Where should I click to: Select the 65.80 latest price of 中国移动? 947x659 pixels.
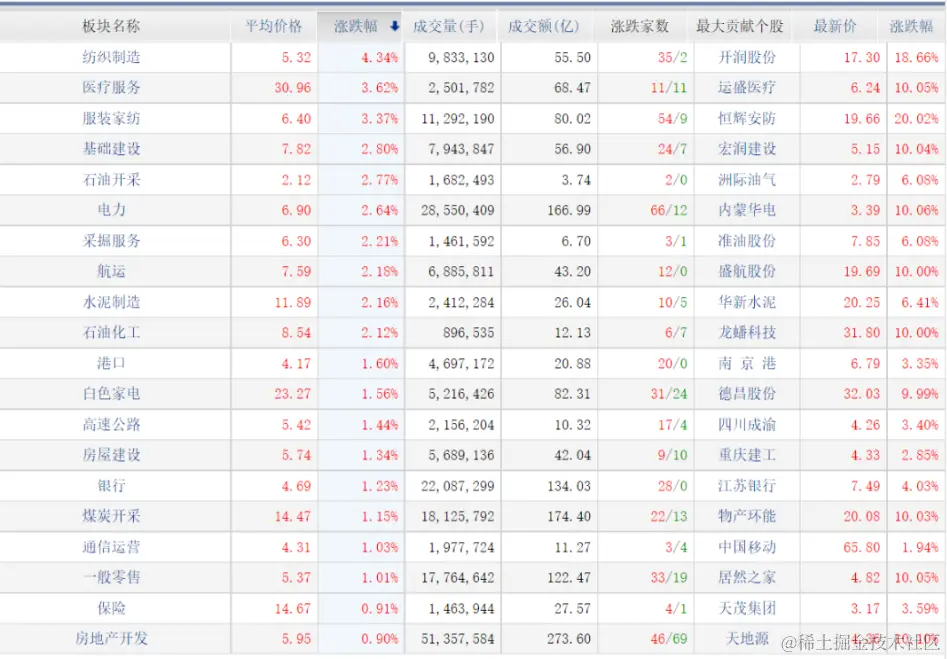point(861,547)
